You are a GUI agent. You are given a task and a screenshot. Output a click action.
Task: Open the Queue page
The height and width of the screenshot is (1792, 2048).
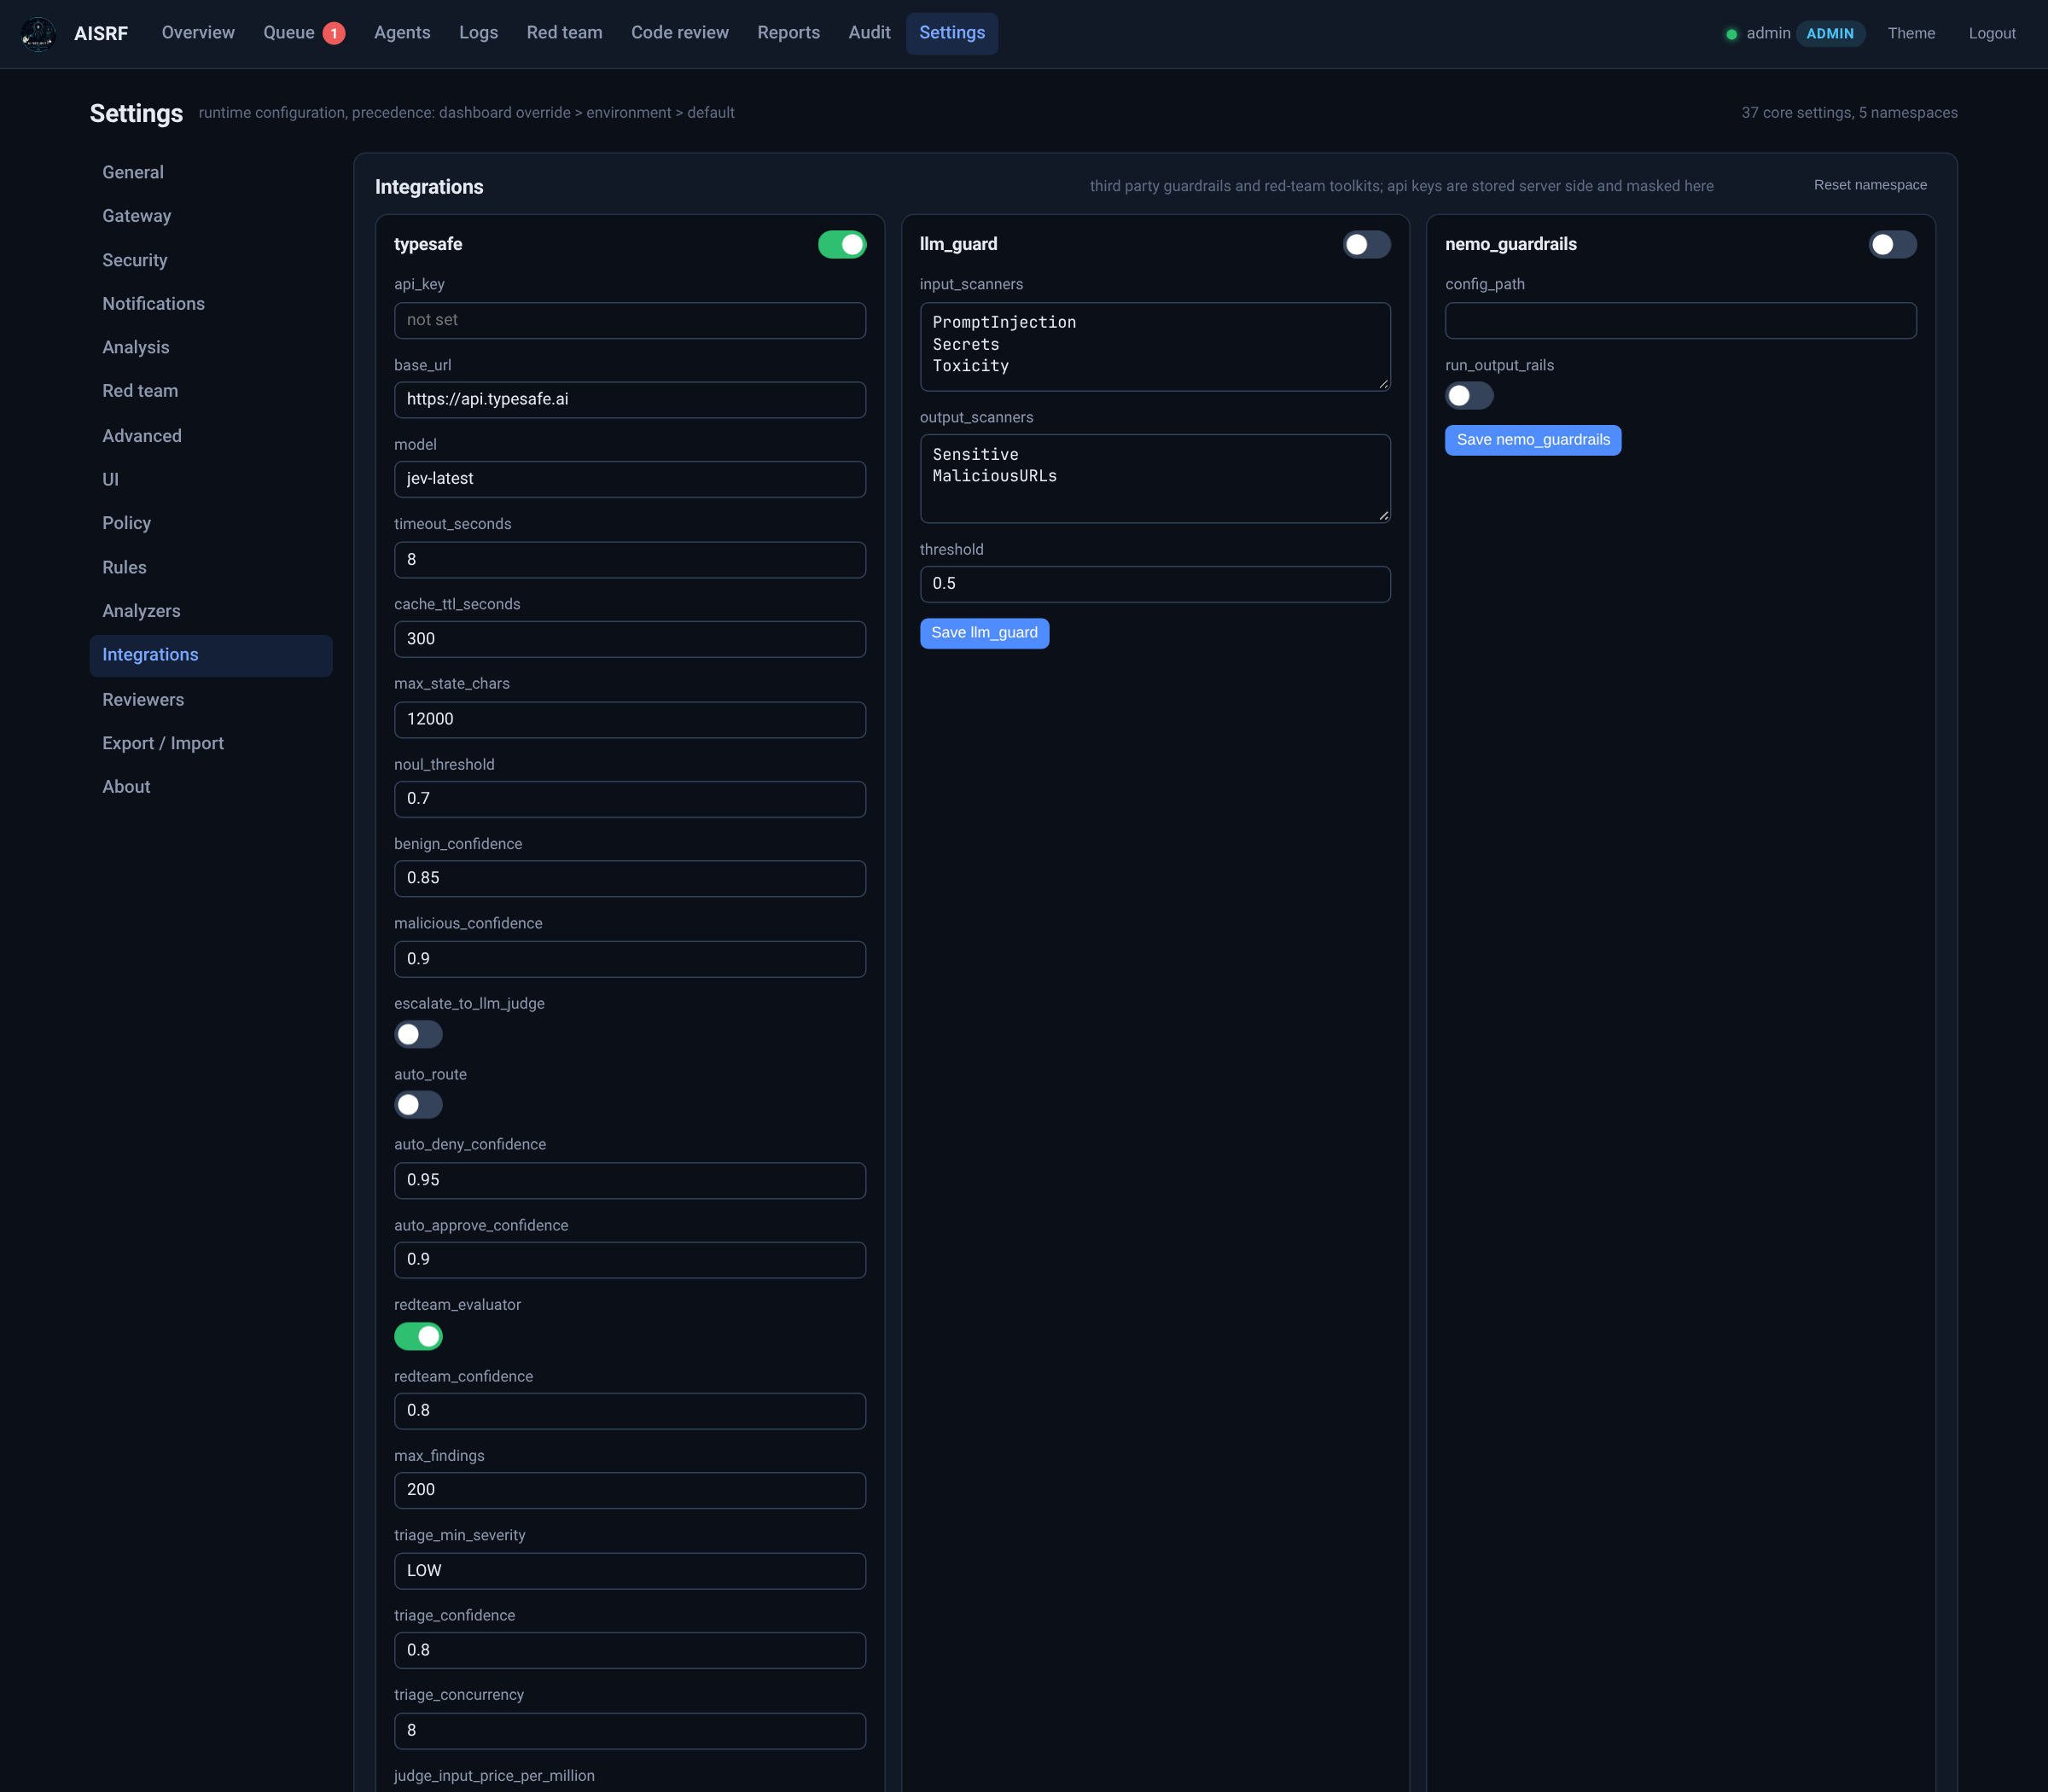point(289,33)
